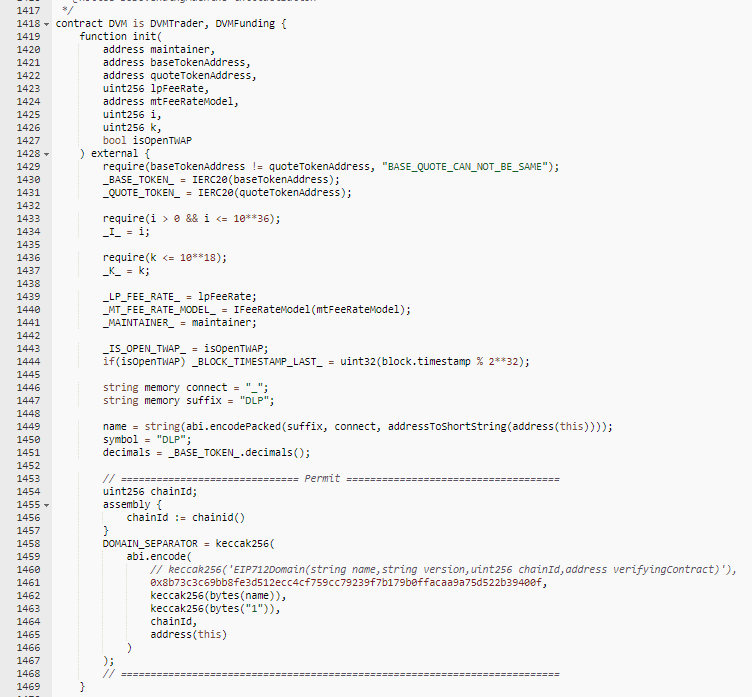This screenshot has width=752, height=697.
Task: Click on 'chainId := chainid()'
Action: click(x=186, y=518)
